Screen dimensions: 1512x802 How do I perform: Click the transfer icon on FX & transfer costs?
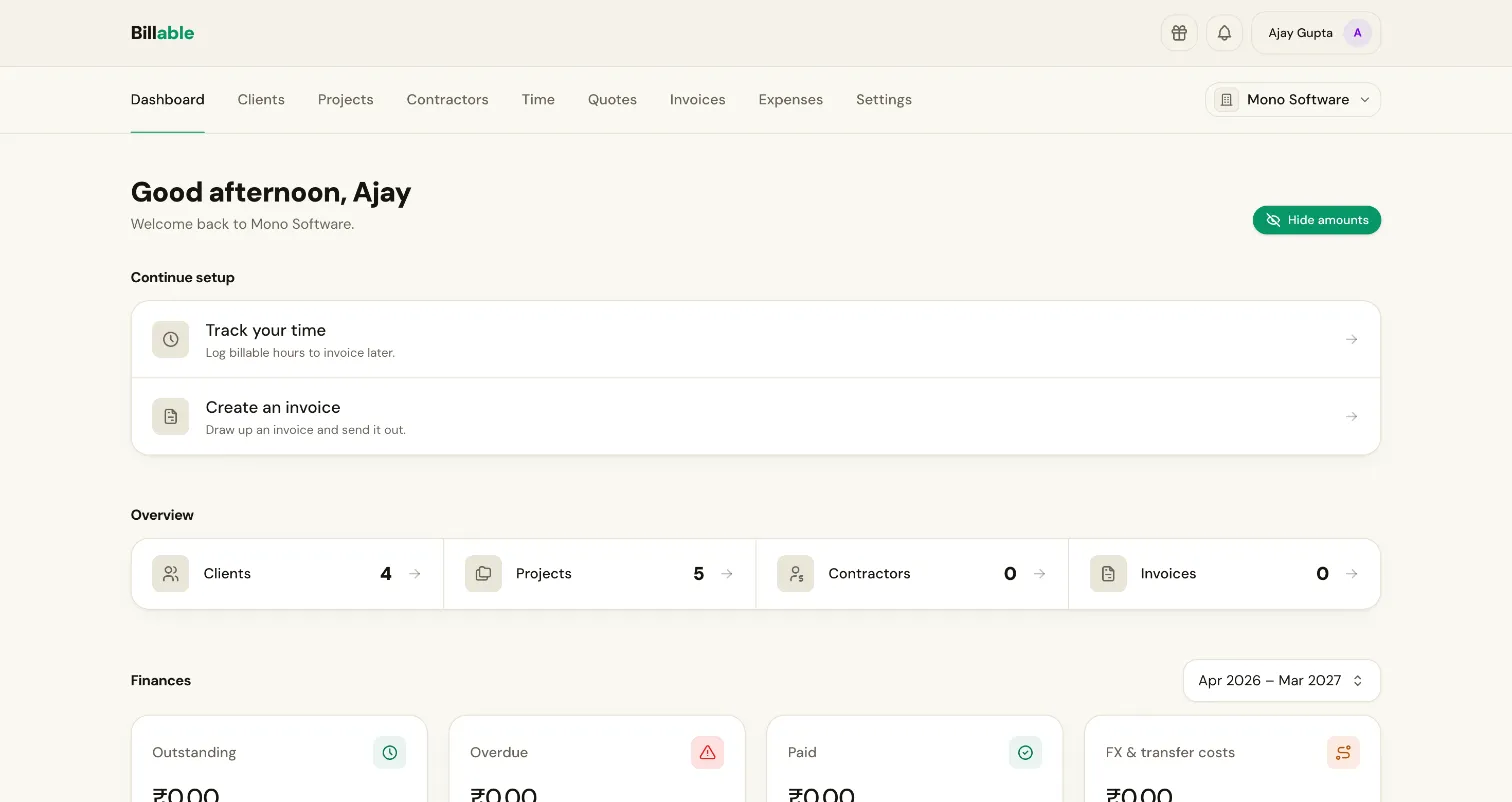tap(1343, 752)
